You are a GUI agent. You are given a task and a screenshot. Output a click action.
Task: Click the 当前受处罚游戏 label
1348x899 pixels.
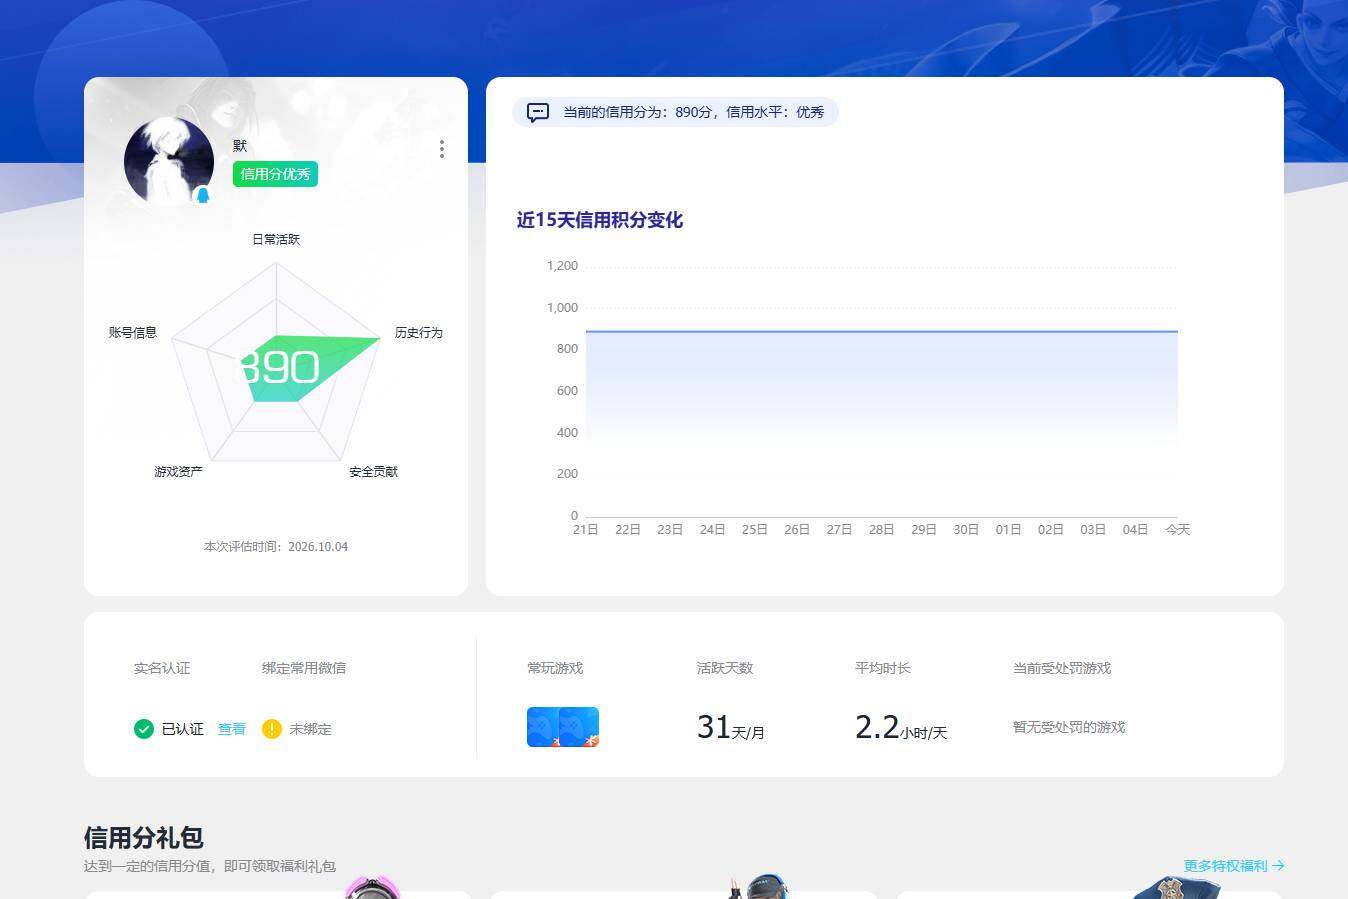1062,668
